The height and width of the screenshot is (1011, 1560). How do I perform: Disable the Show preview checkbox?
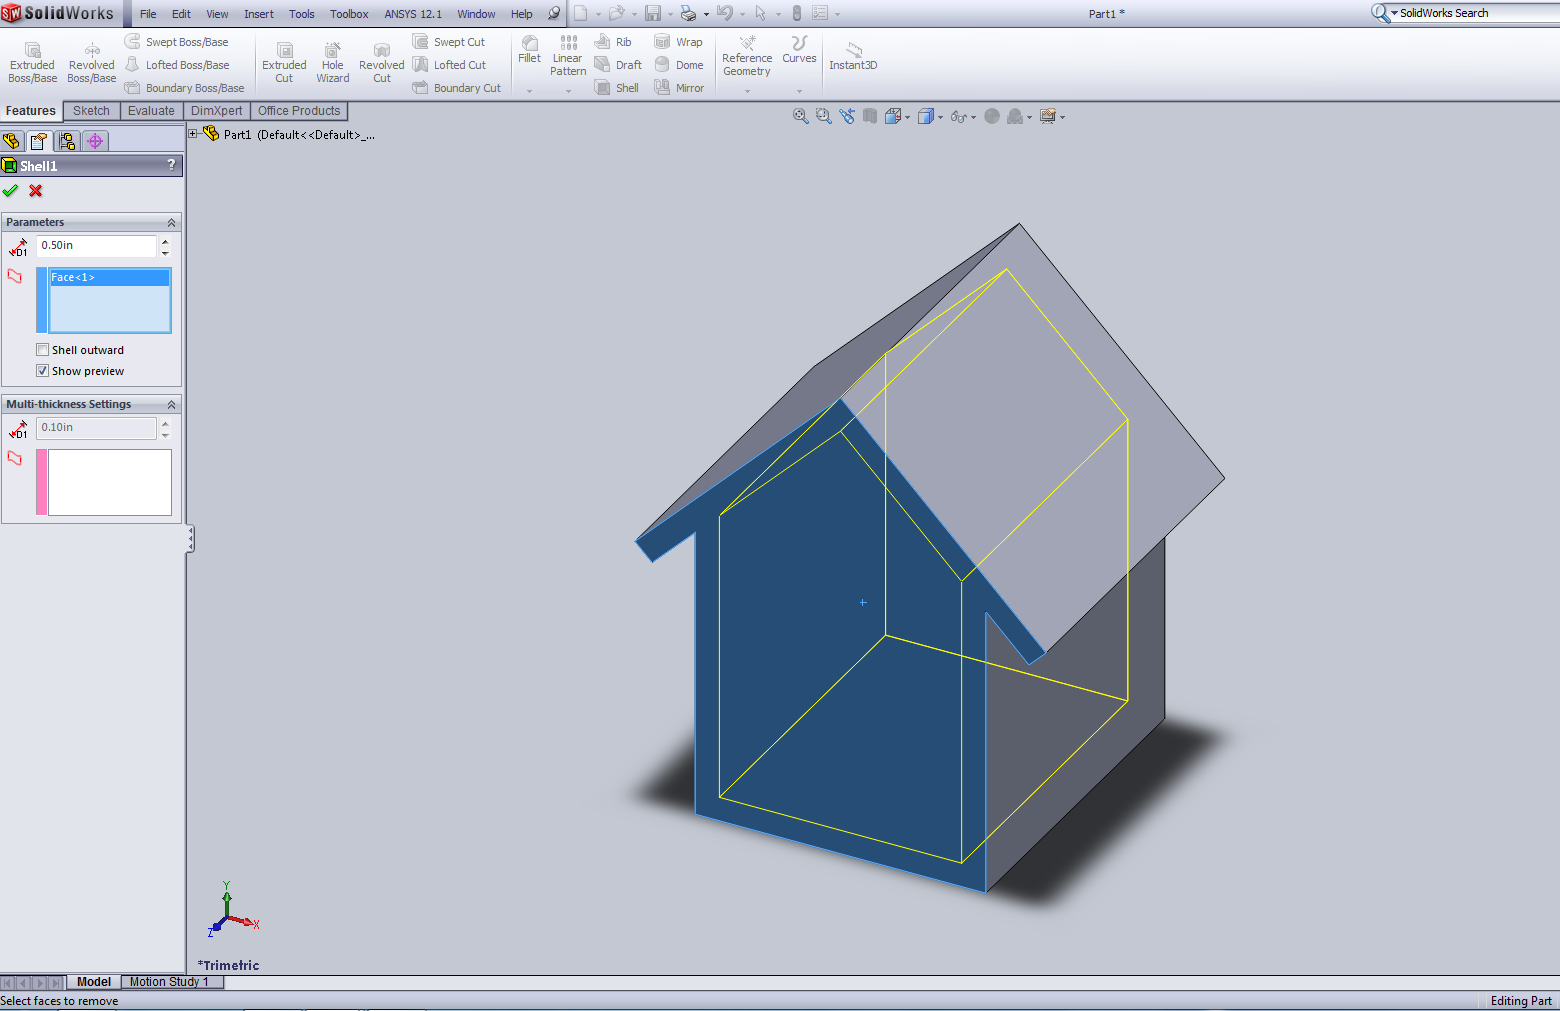click(43, 370)
